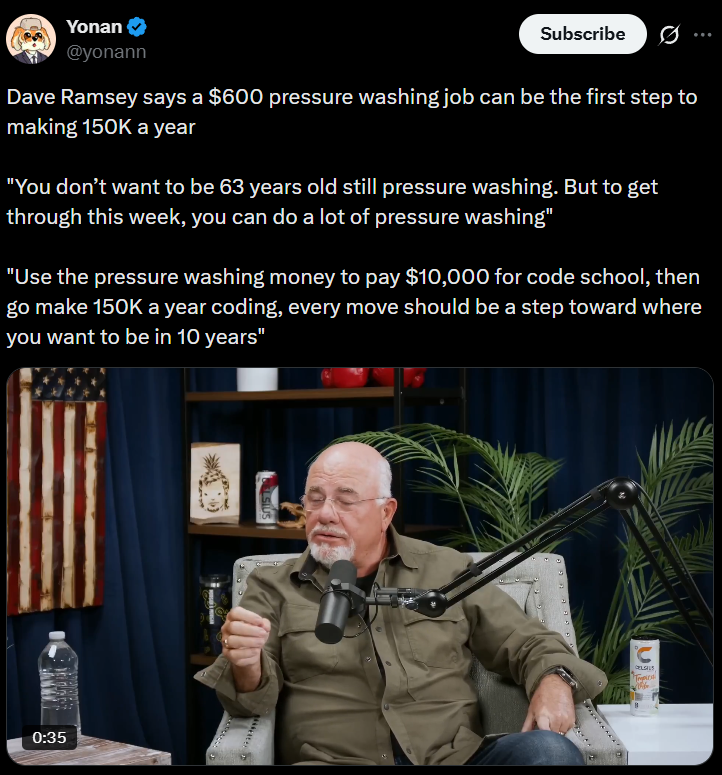This screenshot has width=722, height=775.
Task: Click the blue verified checkmark badge
Action: pyautogui.click(x=137, y=27)
